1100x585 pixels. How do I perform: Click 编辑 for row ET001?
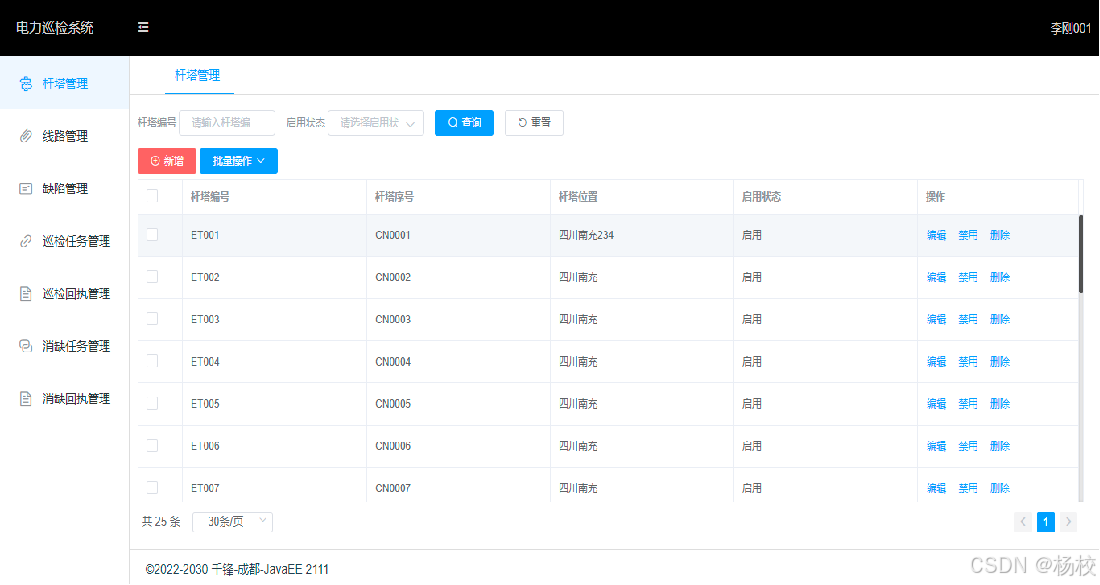click(x=937, y=235)
